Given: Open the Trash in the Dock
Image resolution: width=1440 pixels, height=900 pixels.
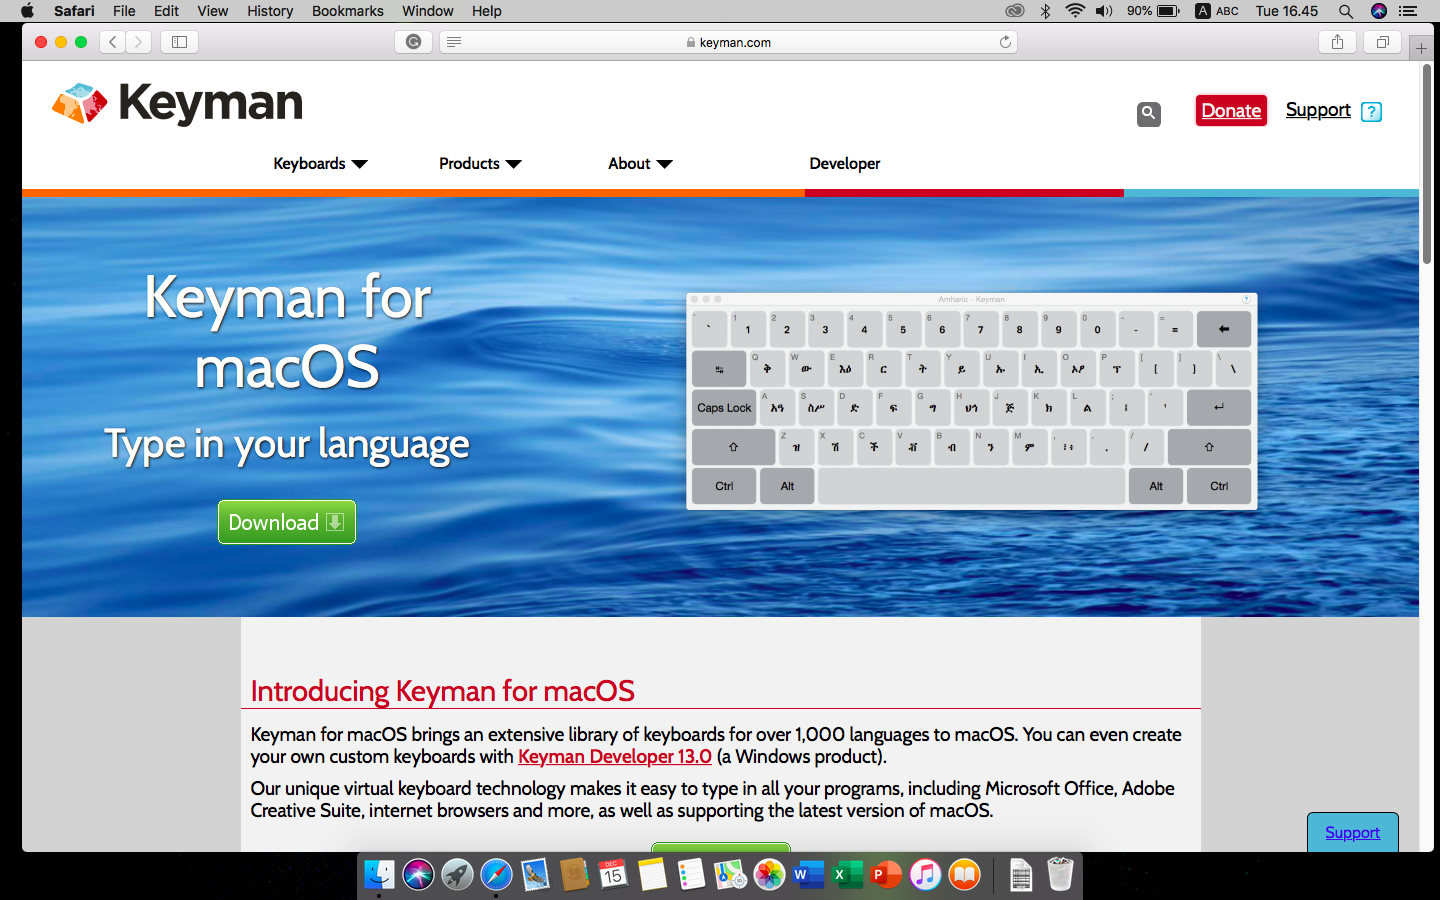Looking at the screenshot, I should tap(1060, 875).
